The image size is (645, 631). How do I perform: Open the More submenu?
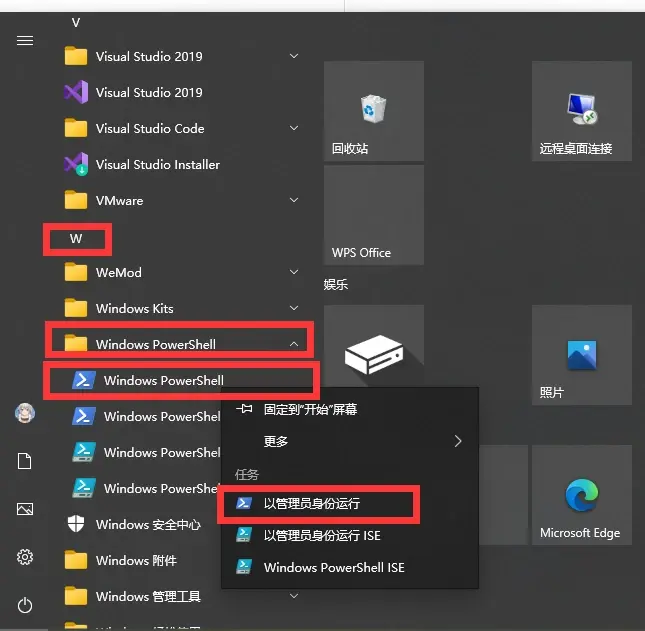click(x=348, y=441)
